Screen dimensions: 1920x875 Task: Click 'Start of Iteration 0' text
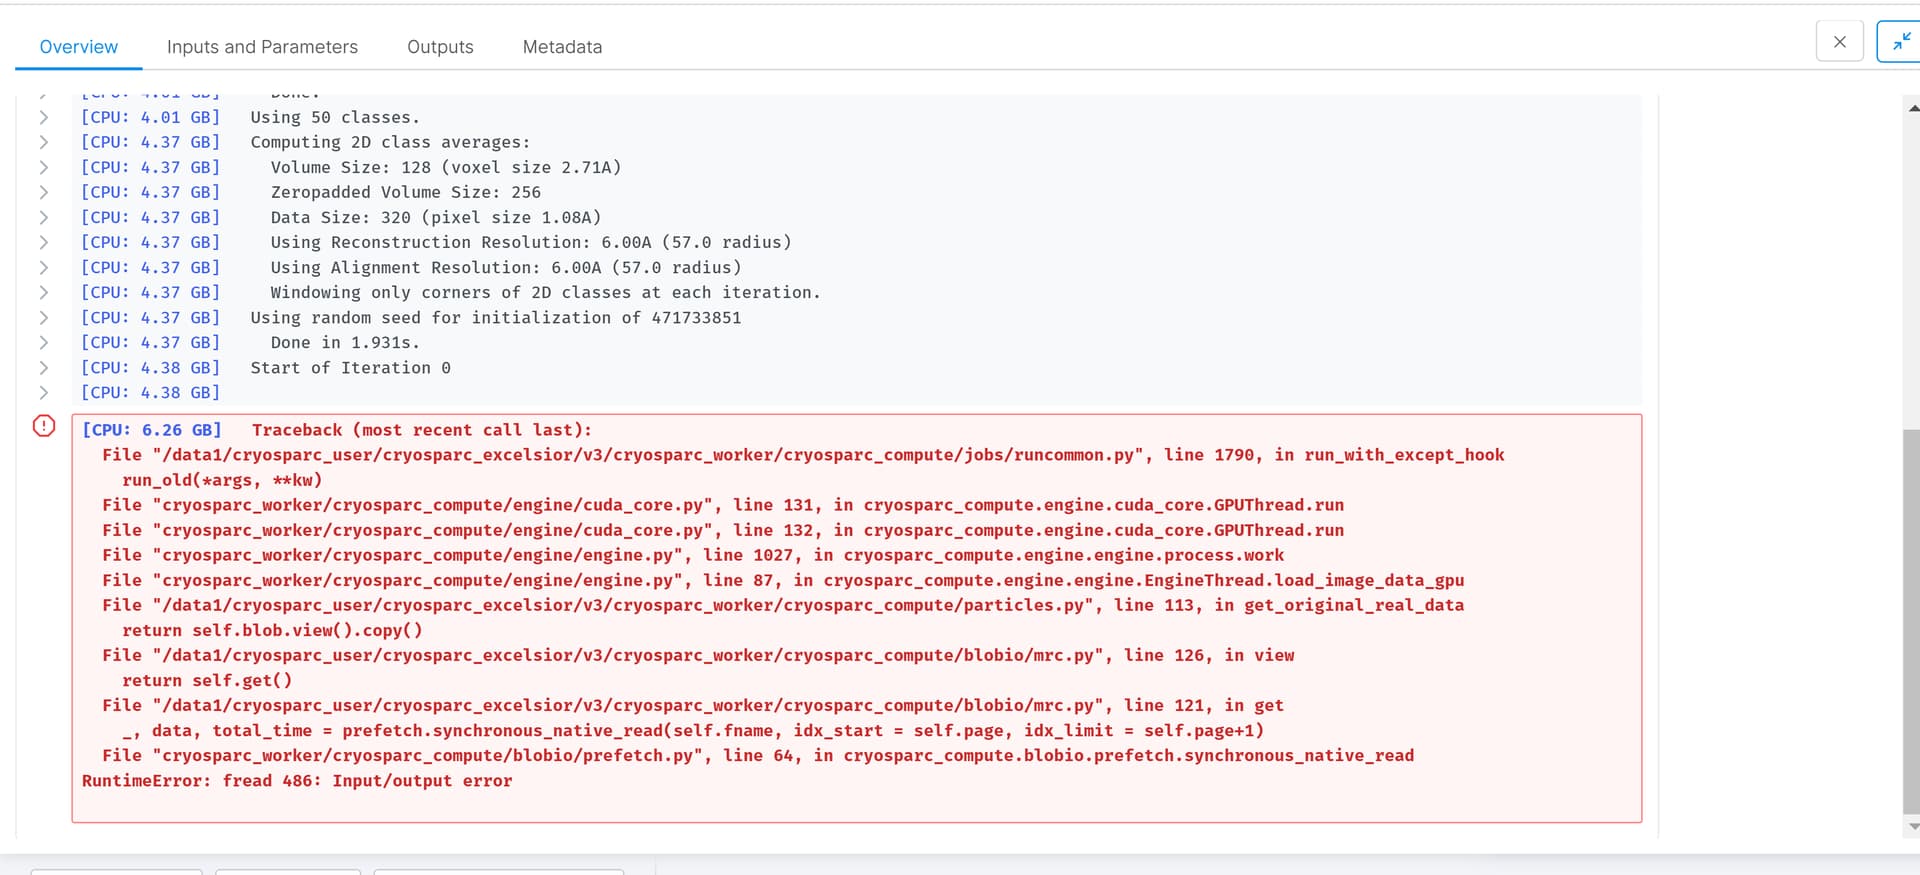350,367
